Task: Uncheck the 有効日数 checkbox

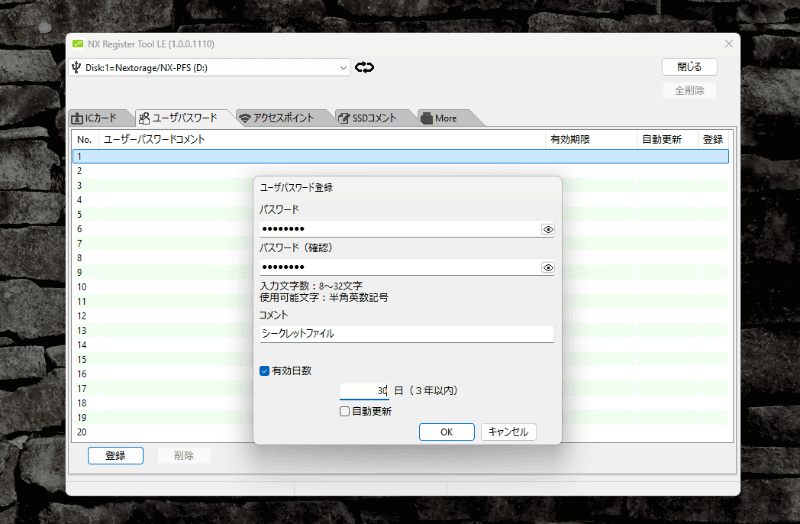Action: 264,371
